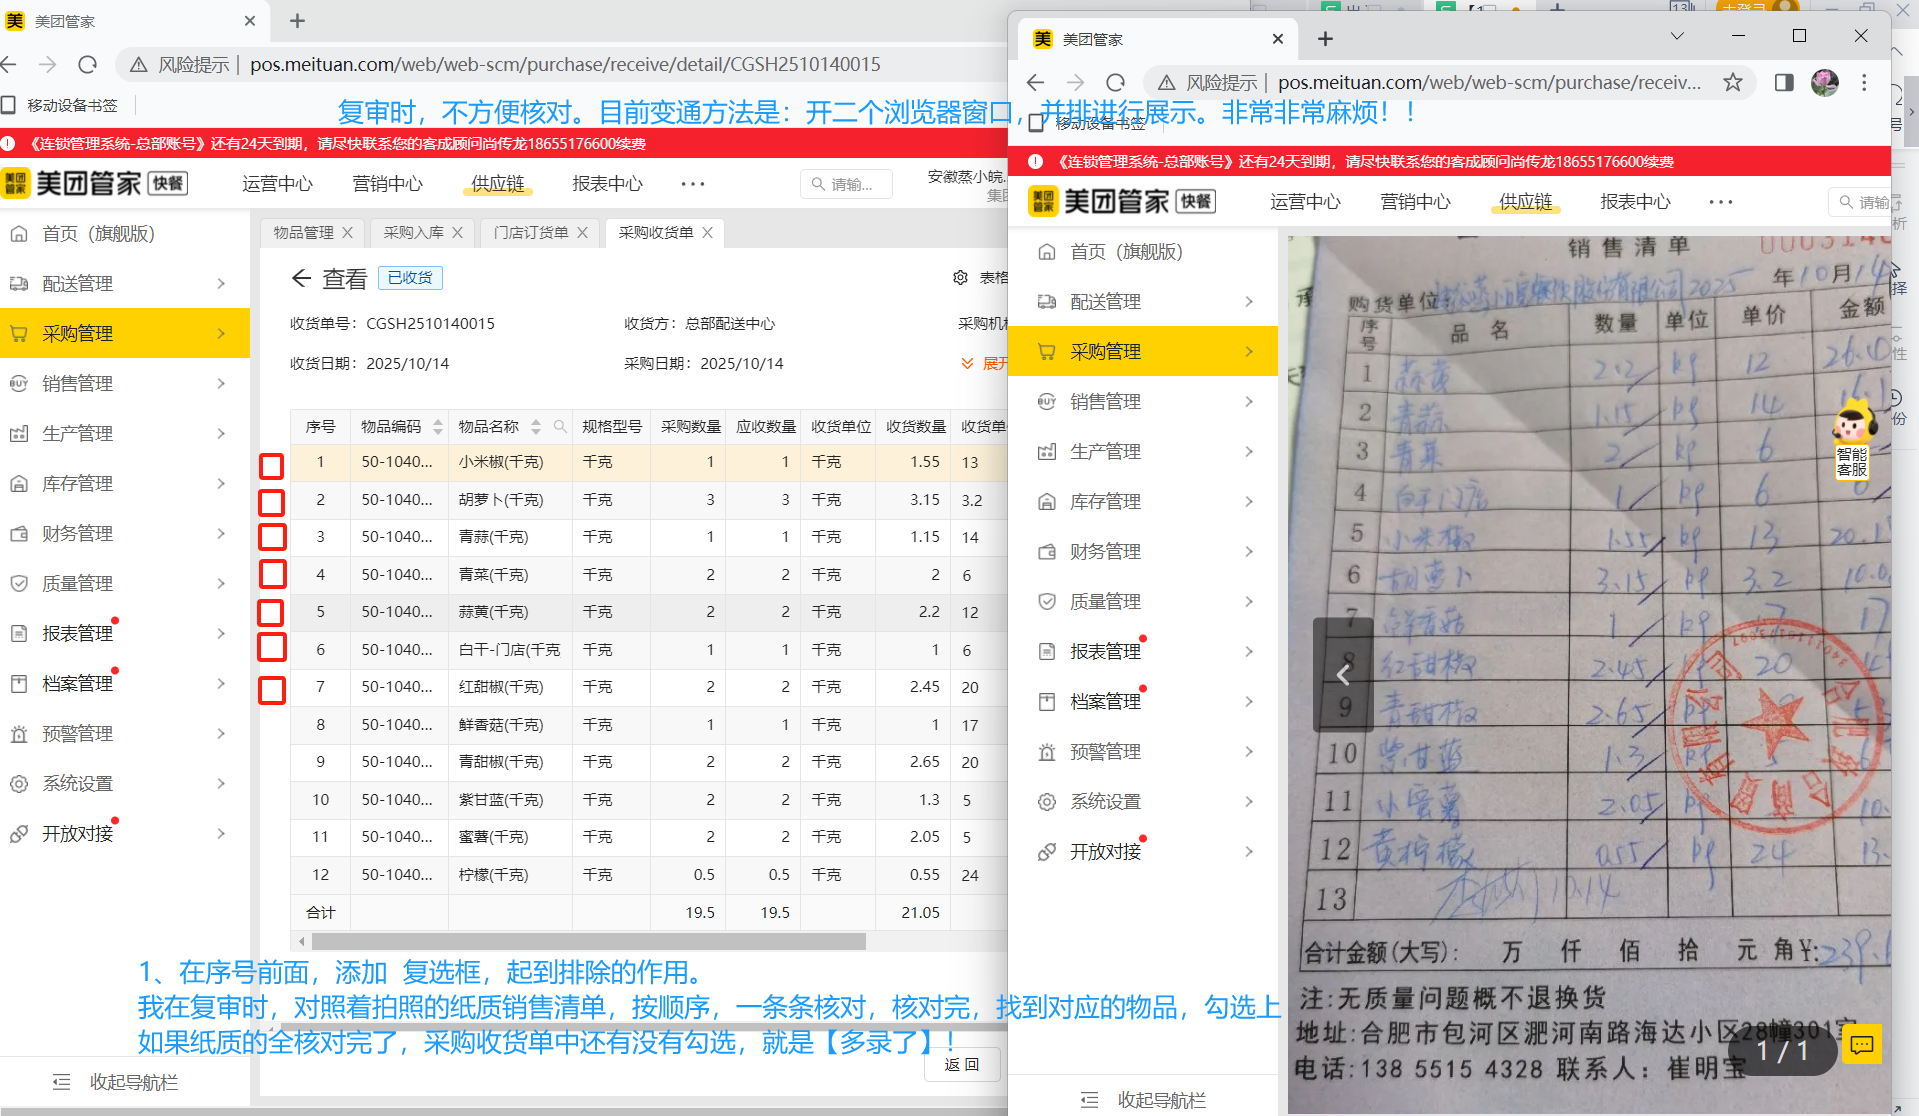Expand the 销售管理 chevron
Viewport: 1919px width, 1116px height.
tap(221, 383)
